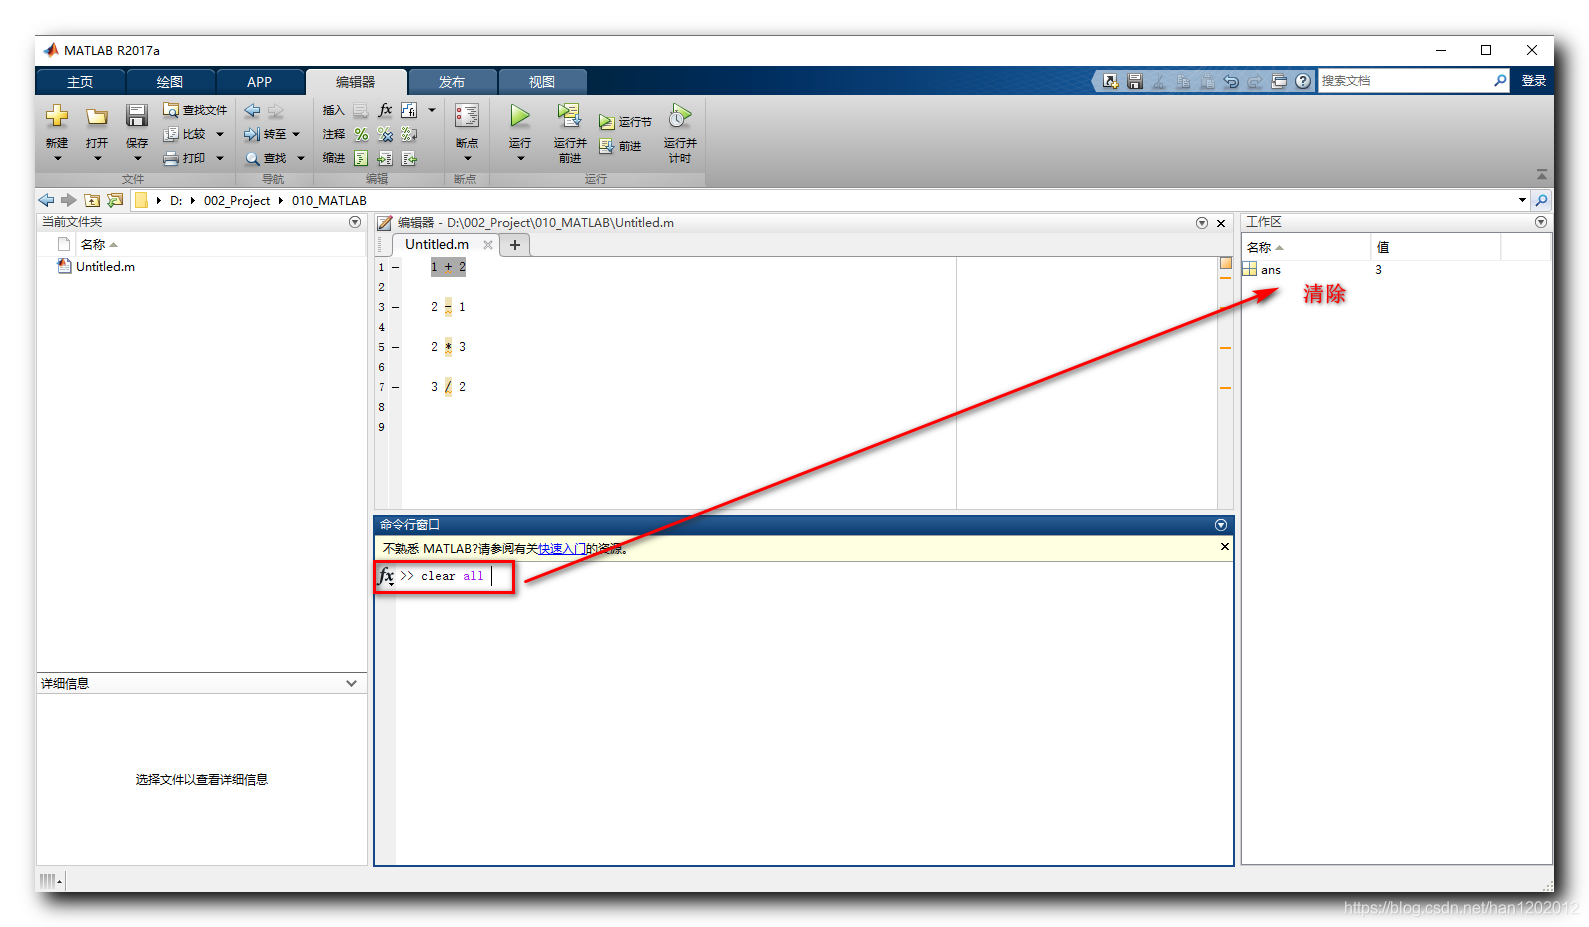Click the switch windows icon in quick access
The image size is (1589, 927).
pos(1279,81)
